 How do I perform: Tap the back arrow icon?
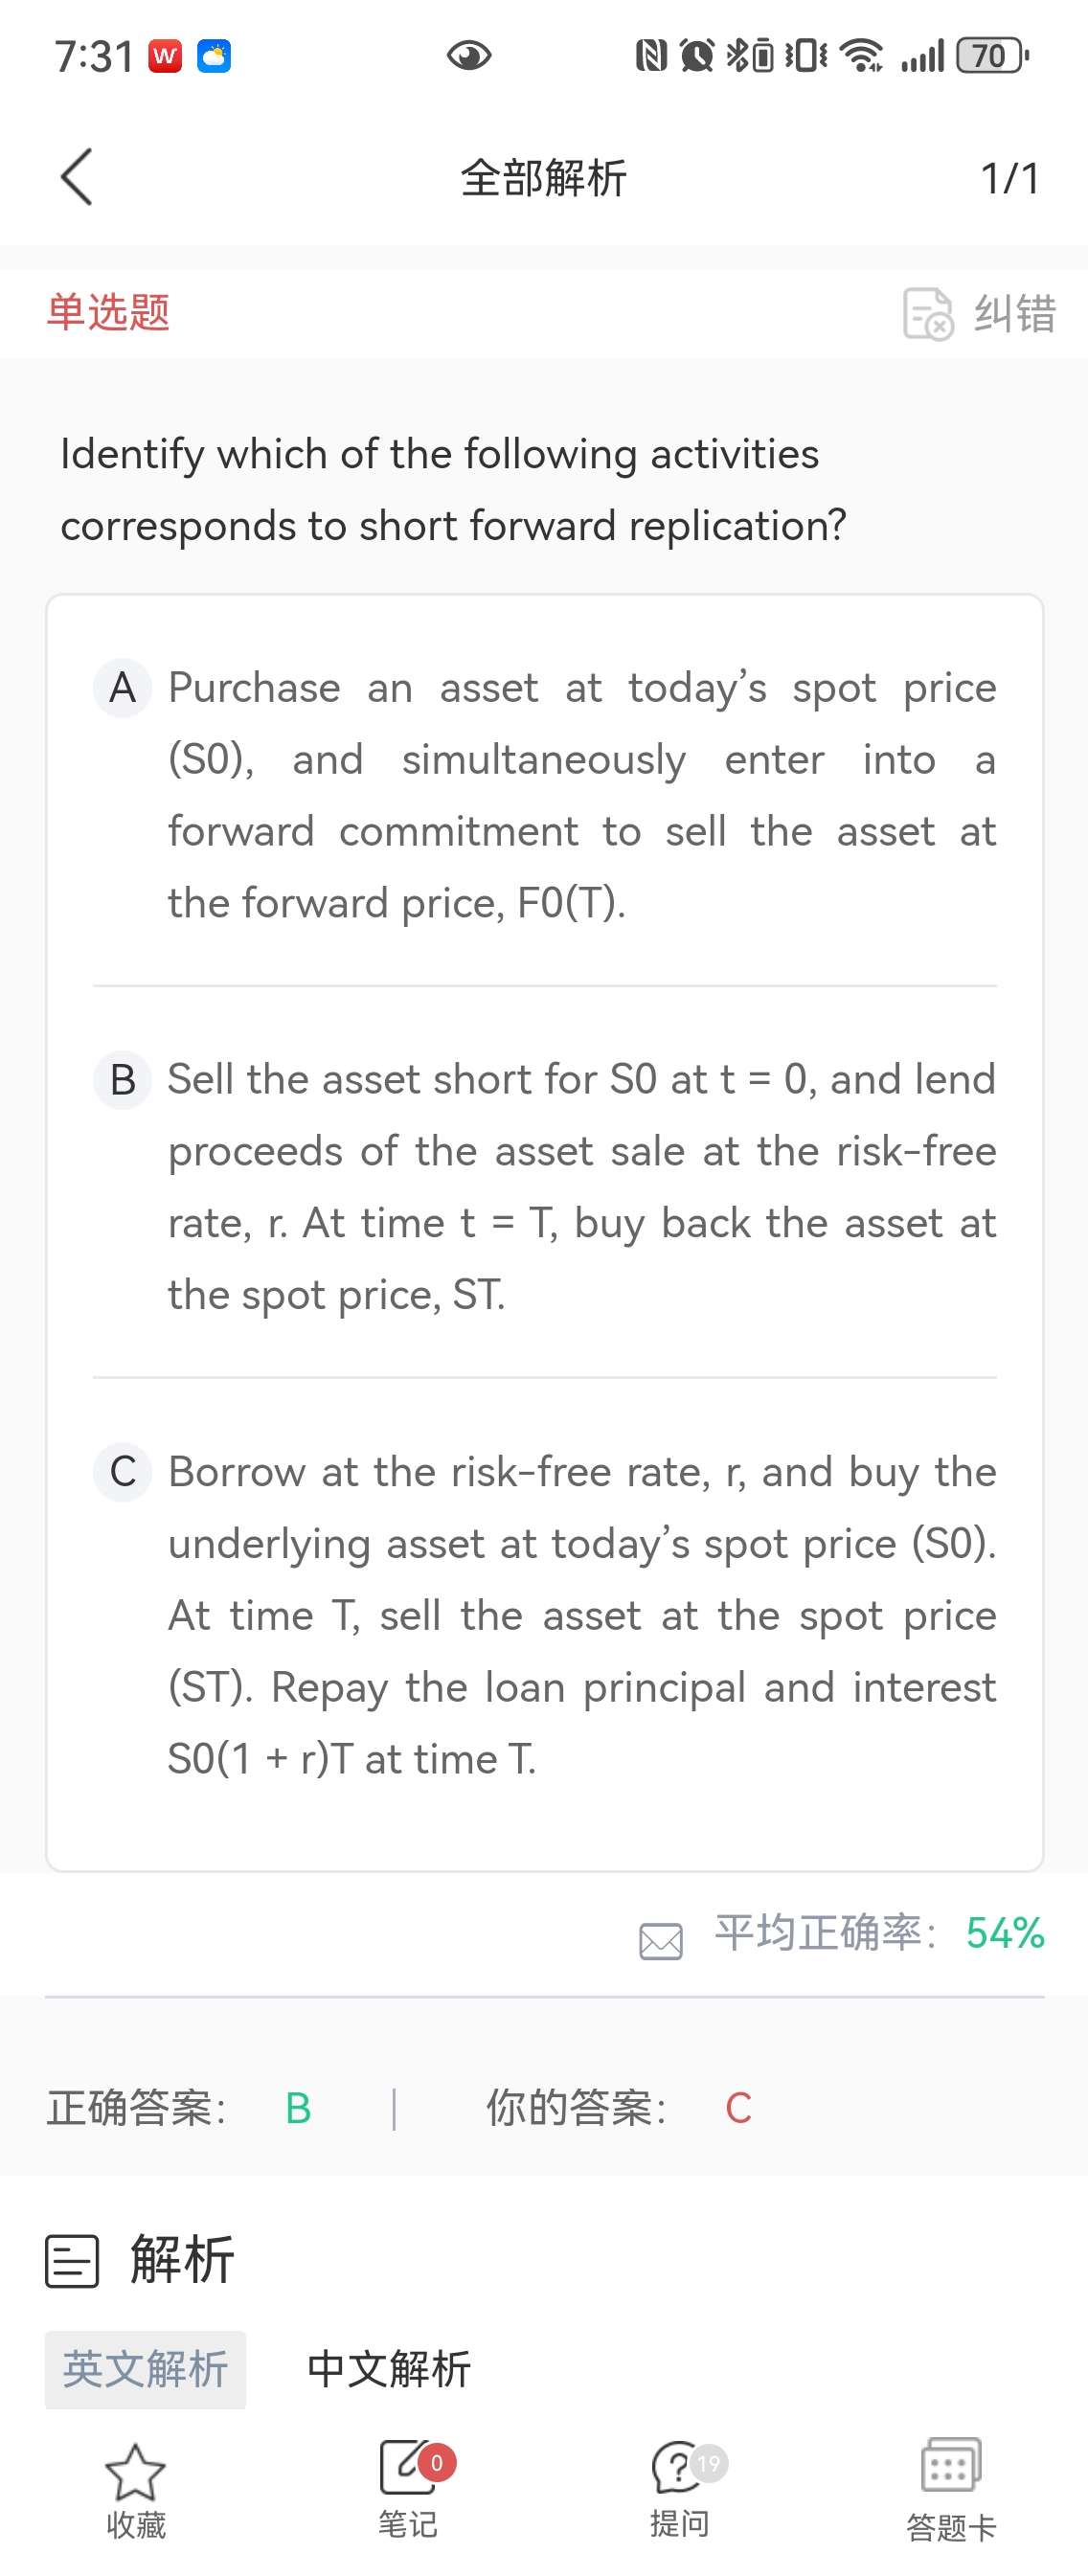77,177
